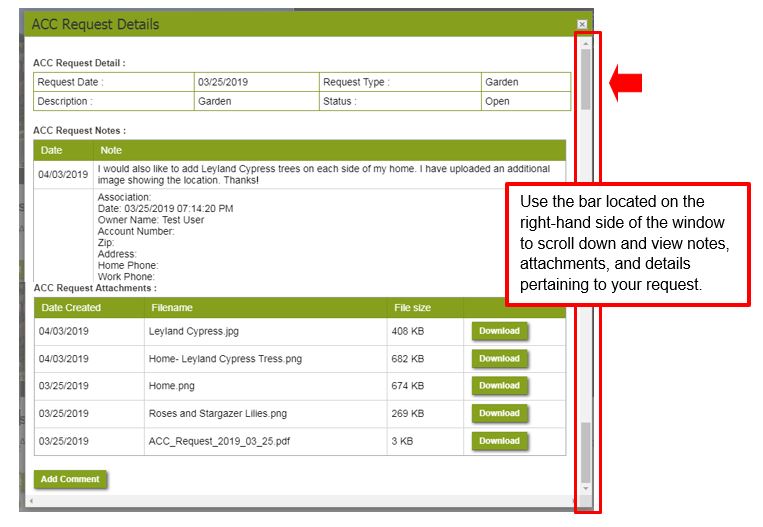Viewport: 763px width, 527px height.
Task: Click the Date header in Request Notes
Action: point(52,150)
